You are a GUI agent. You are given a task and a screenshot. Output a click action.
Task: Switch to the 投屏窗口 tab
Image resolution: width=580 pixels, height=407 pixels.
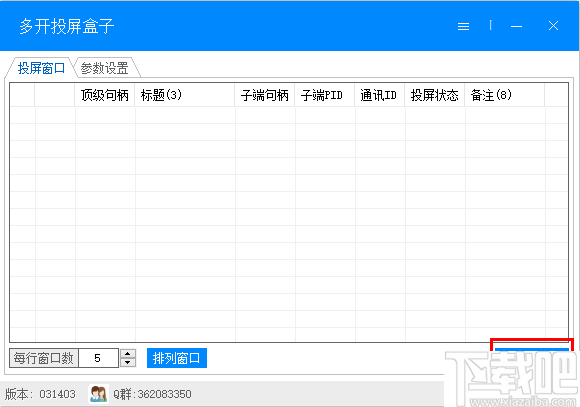[41, 68]
